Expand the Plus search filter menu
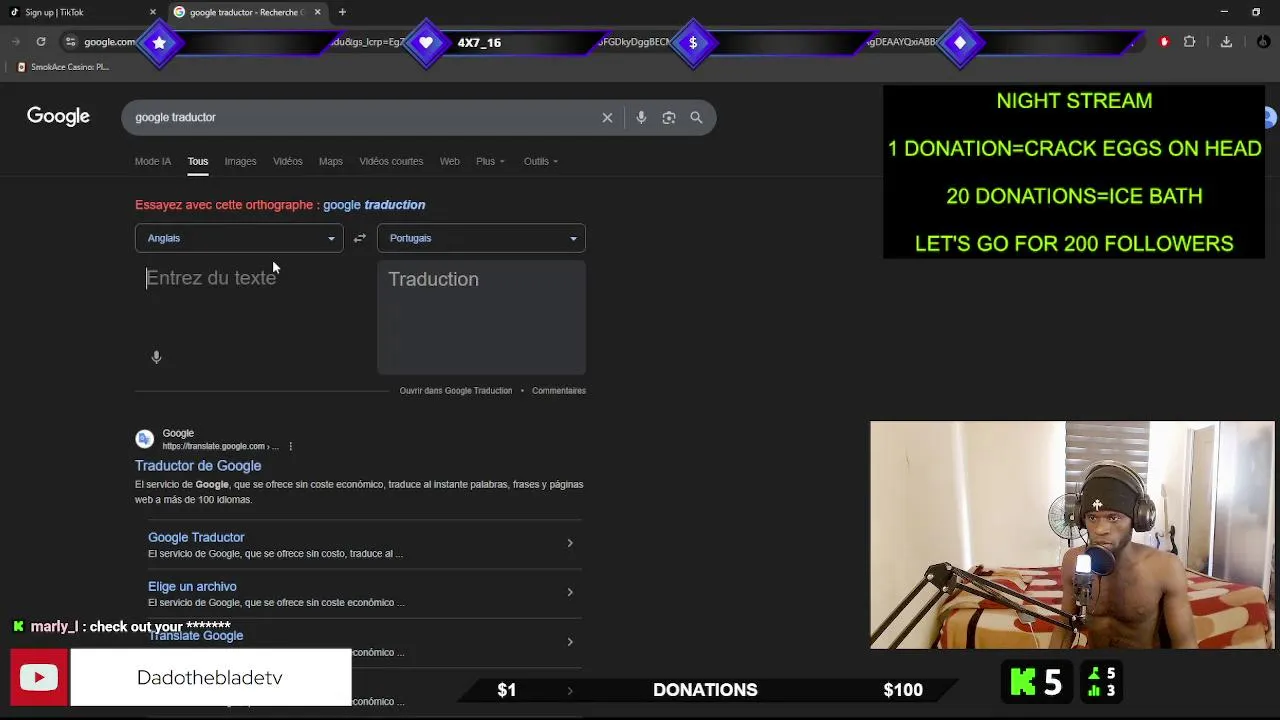1280x720 pixels. [x=490, y=161]
